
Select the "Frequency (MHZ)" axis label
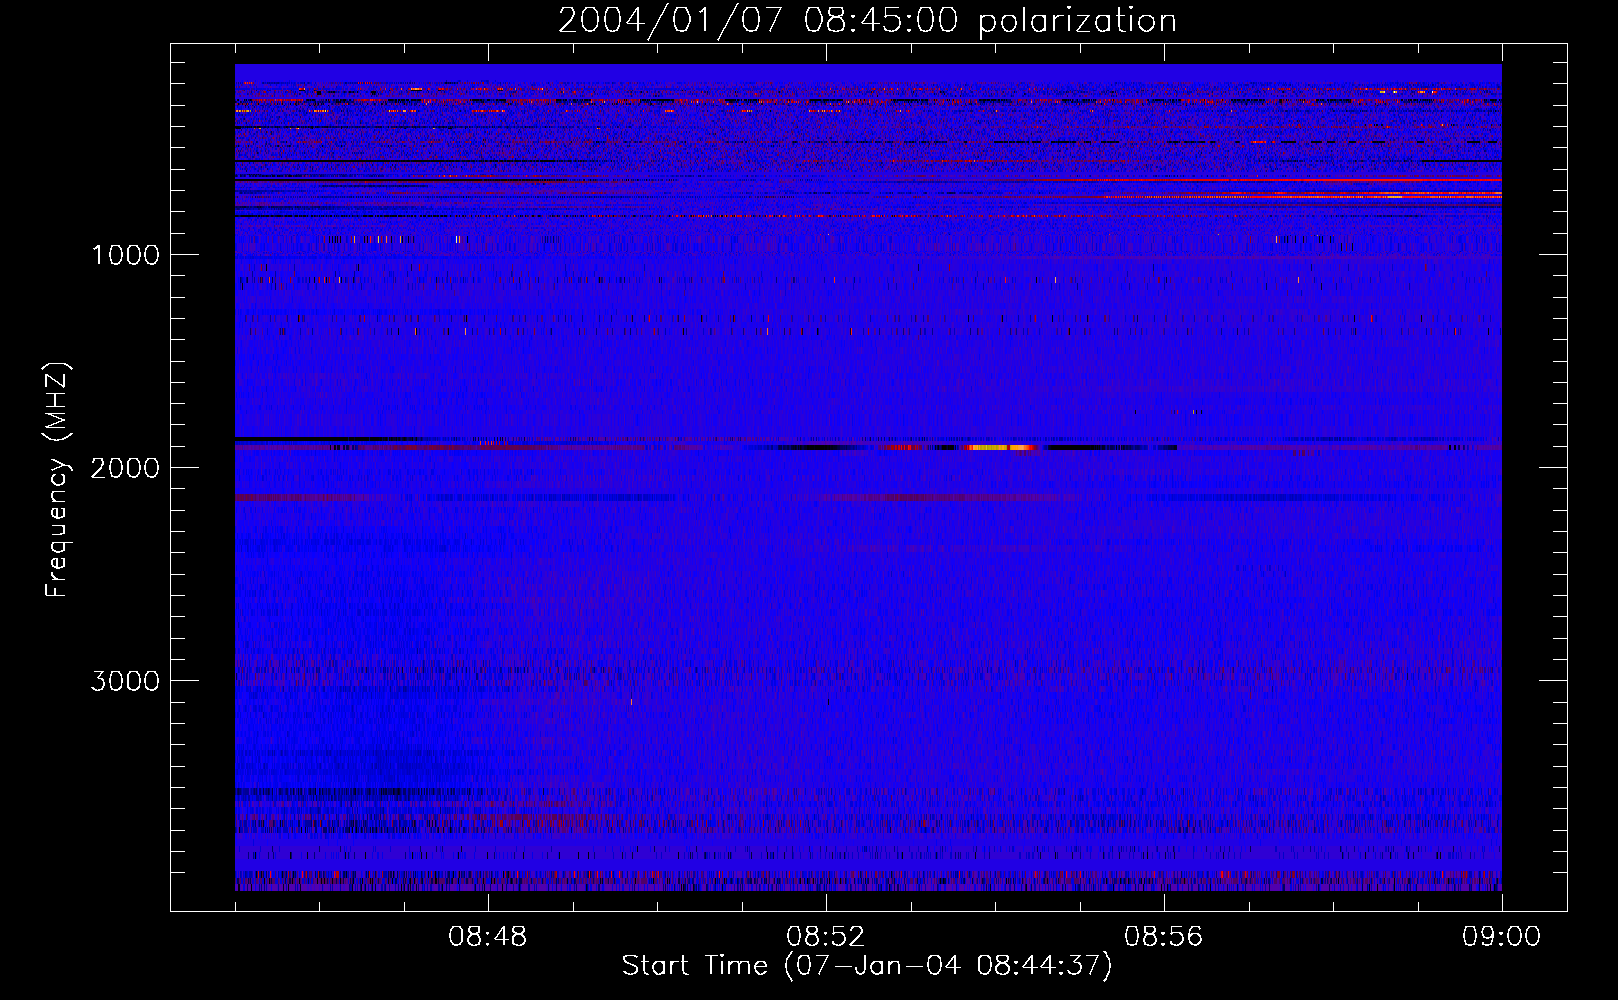58,480
